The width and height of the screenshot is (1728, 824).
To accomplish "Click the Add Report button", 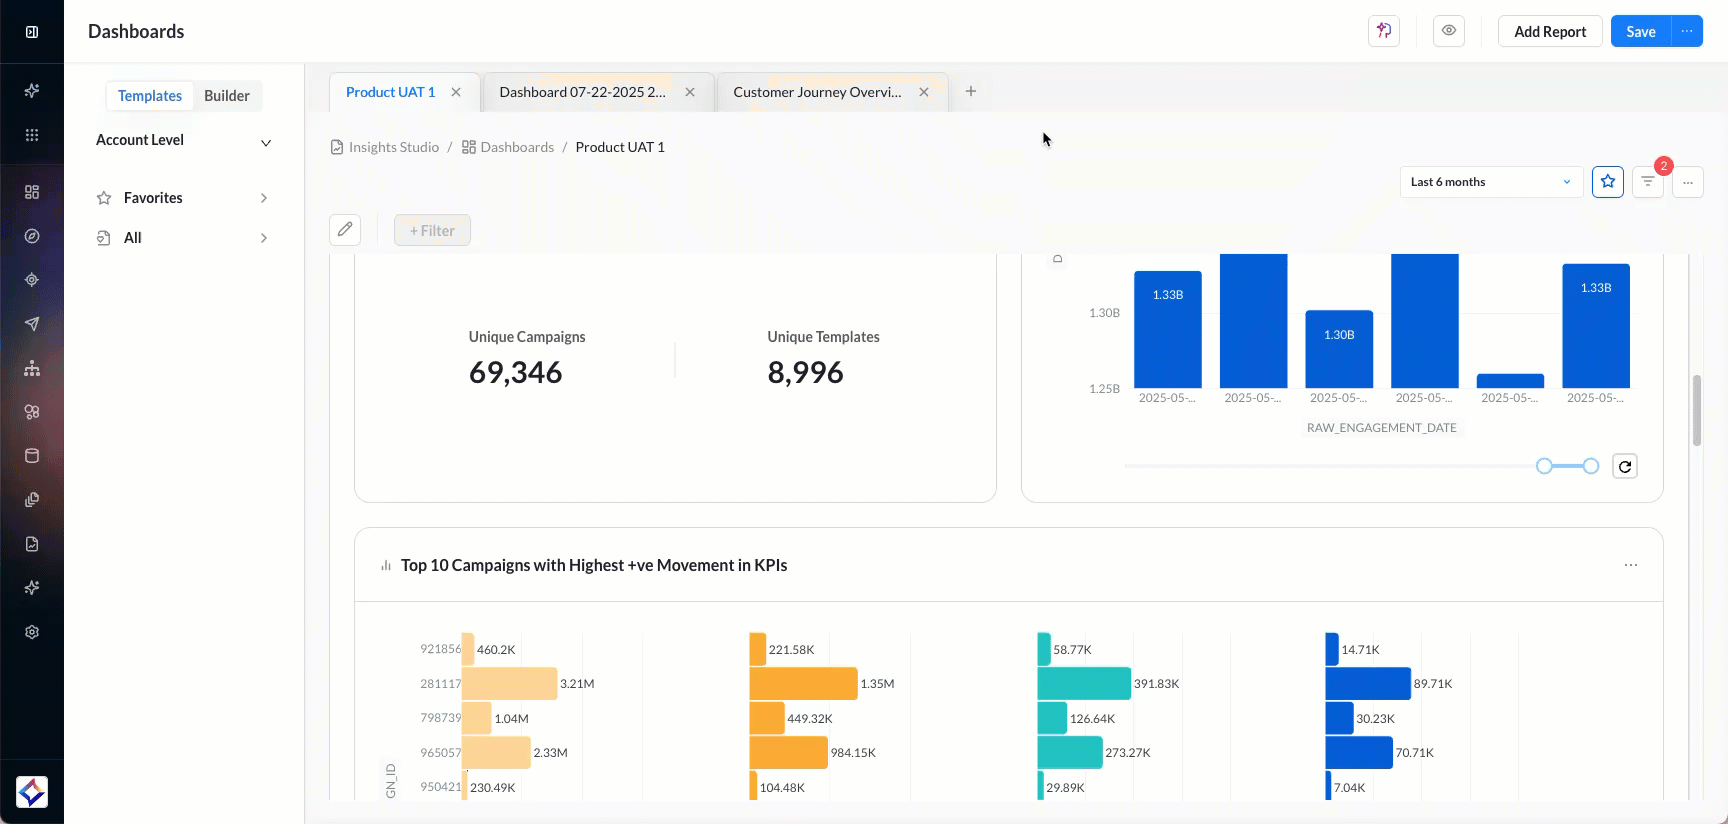I will click(x=1549, y=31).
